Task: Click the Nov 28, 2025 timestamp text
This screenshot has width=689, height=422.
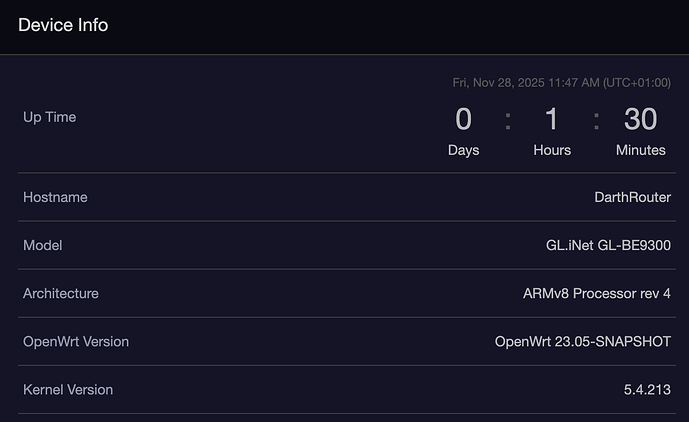Action: [x=561, y=83]
